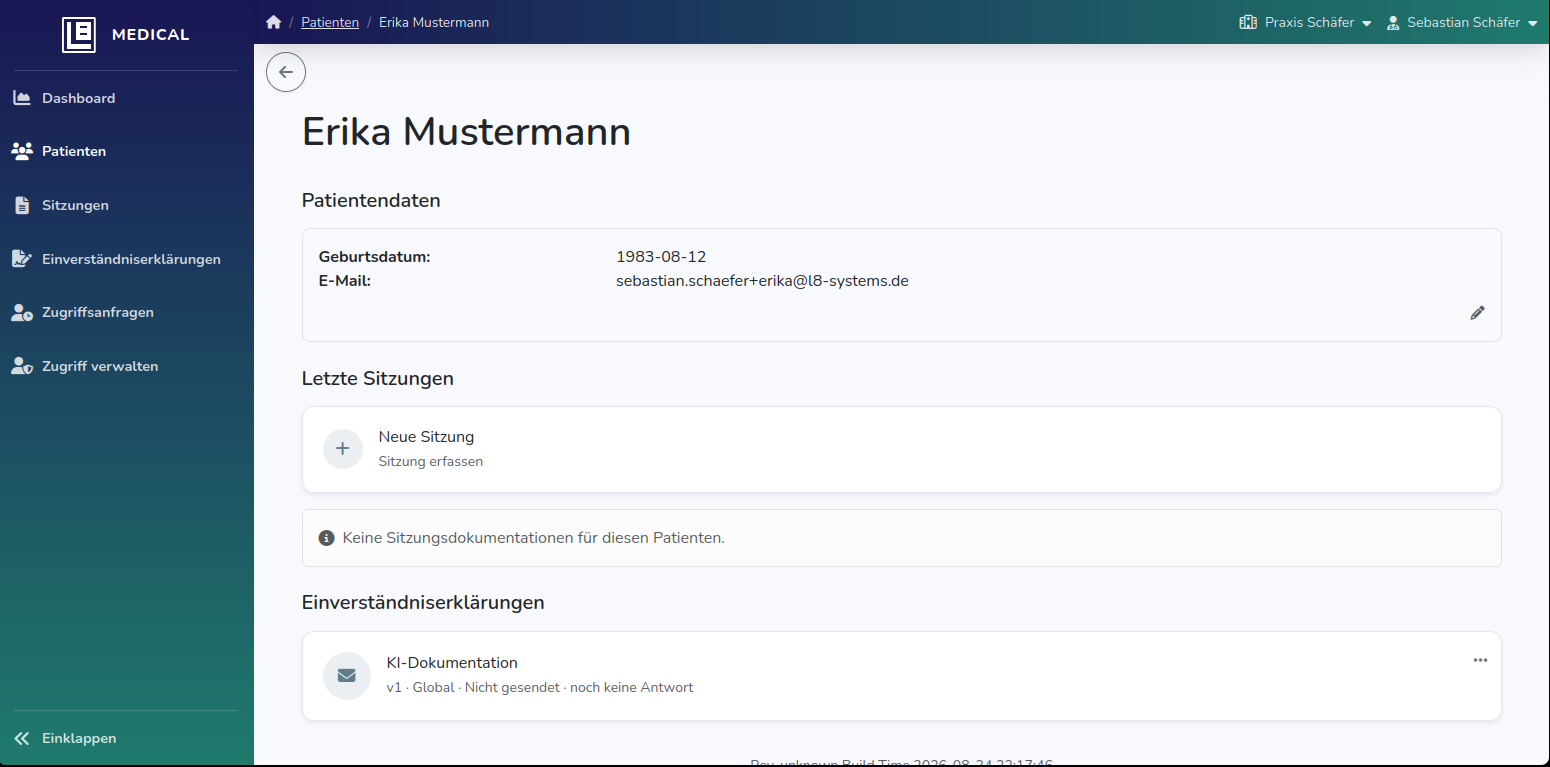Screen dimensions: 1550x767
Task: Click the Patientendaten section heading
Action: (371, 200)
